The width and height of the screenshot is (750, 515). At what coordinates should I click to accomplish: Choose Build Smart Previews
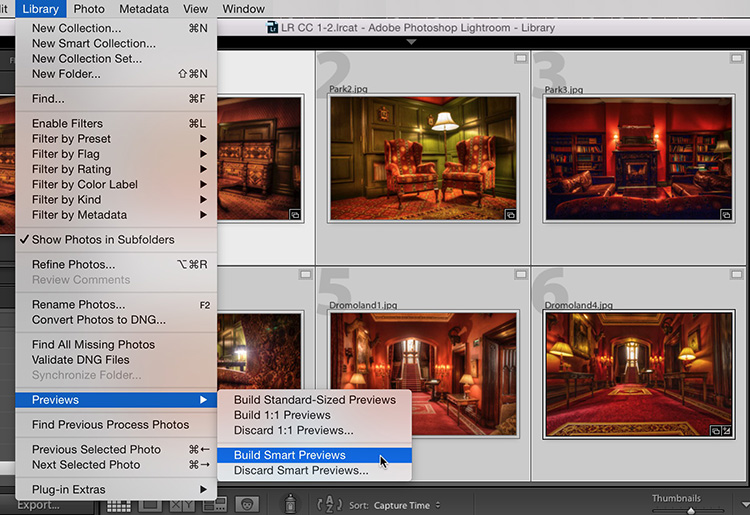(314, 455)
